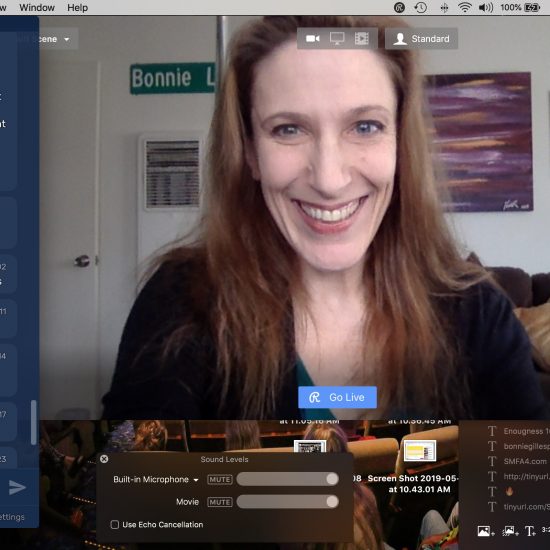
Task: Click the add image overlay icon
Action: click(x=485, y=531)
